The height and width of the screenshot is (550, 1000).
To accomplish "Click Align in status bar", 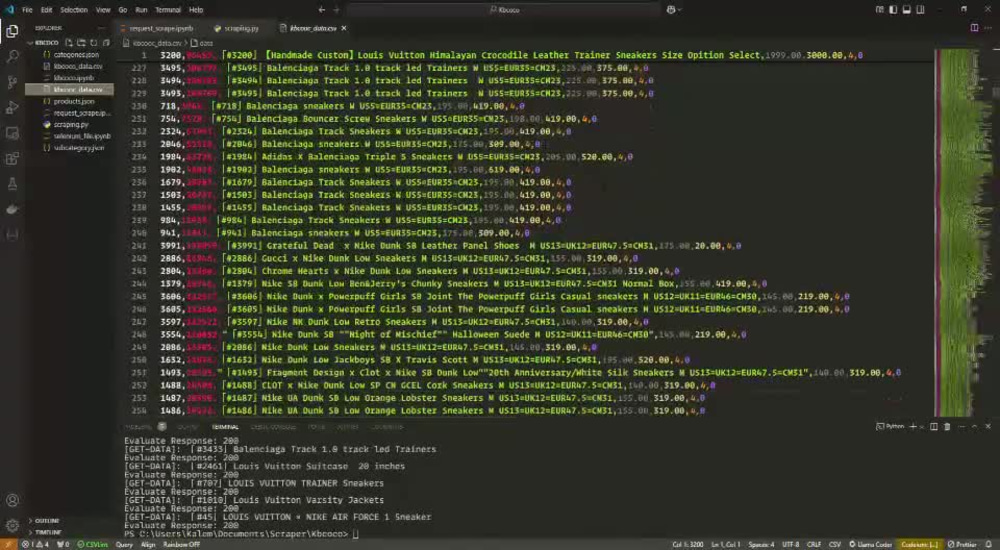I will point(148,544).
